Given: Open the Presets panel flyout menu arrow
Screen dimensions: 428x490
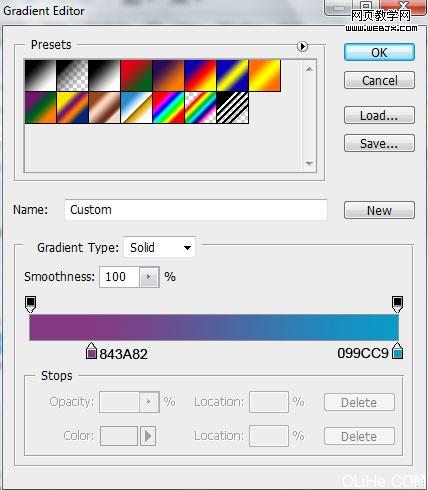Looking at the screenshot, I should (302, 46).
